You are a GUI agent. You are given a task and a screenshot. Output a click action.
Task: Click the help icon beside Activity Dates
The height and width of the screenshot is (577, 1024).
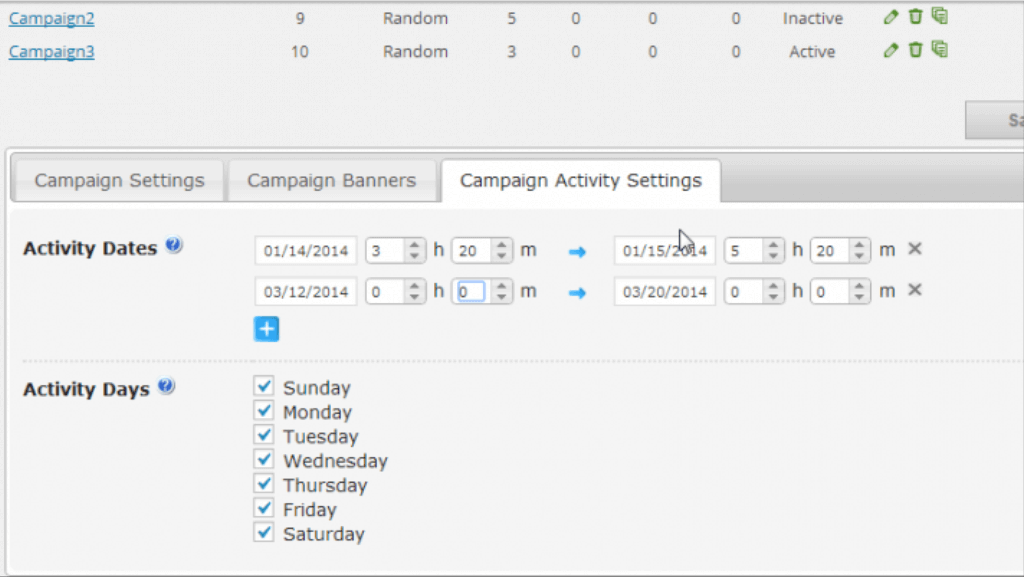[174, 246]
